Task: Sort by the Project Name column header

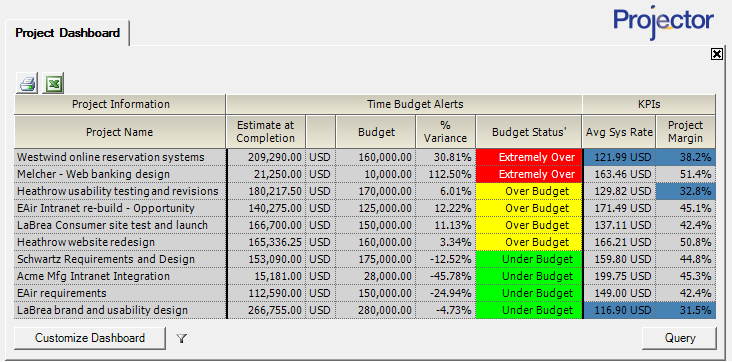Action: (120, 132)
